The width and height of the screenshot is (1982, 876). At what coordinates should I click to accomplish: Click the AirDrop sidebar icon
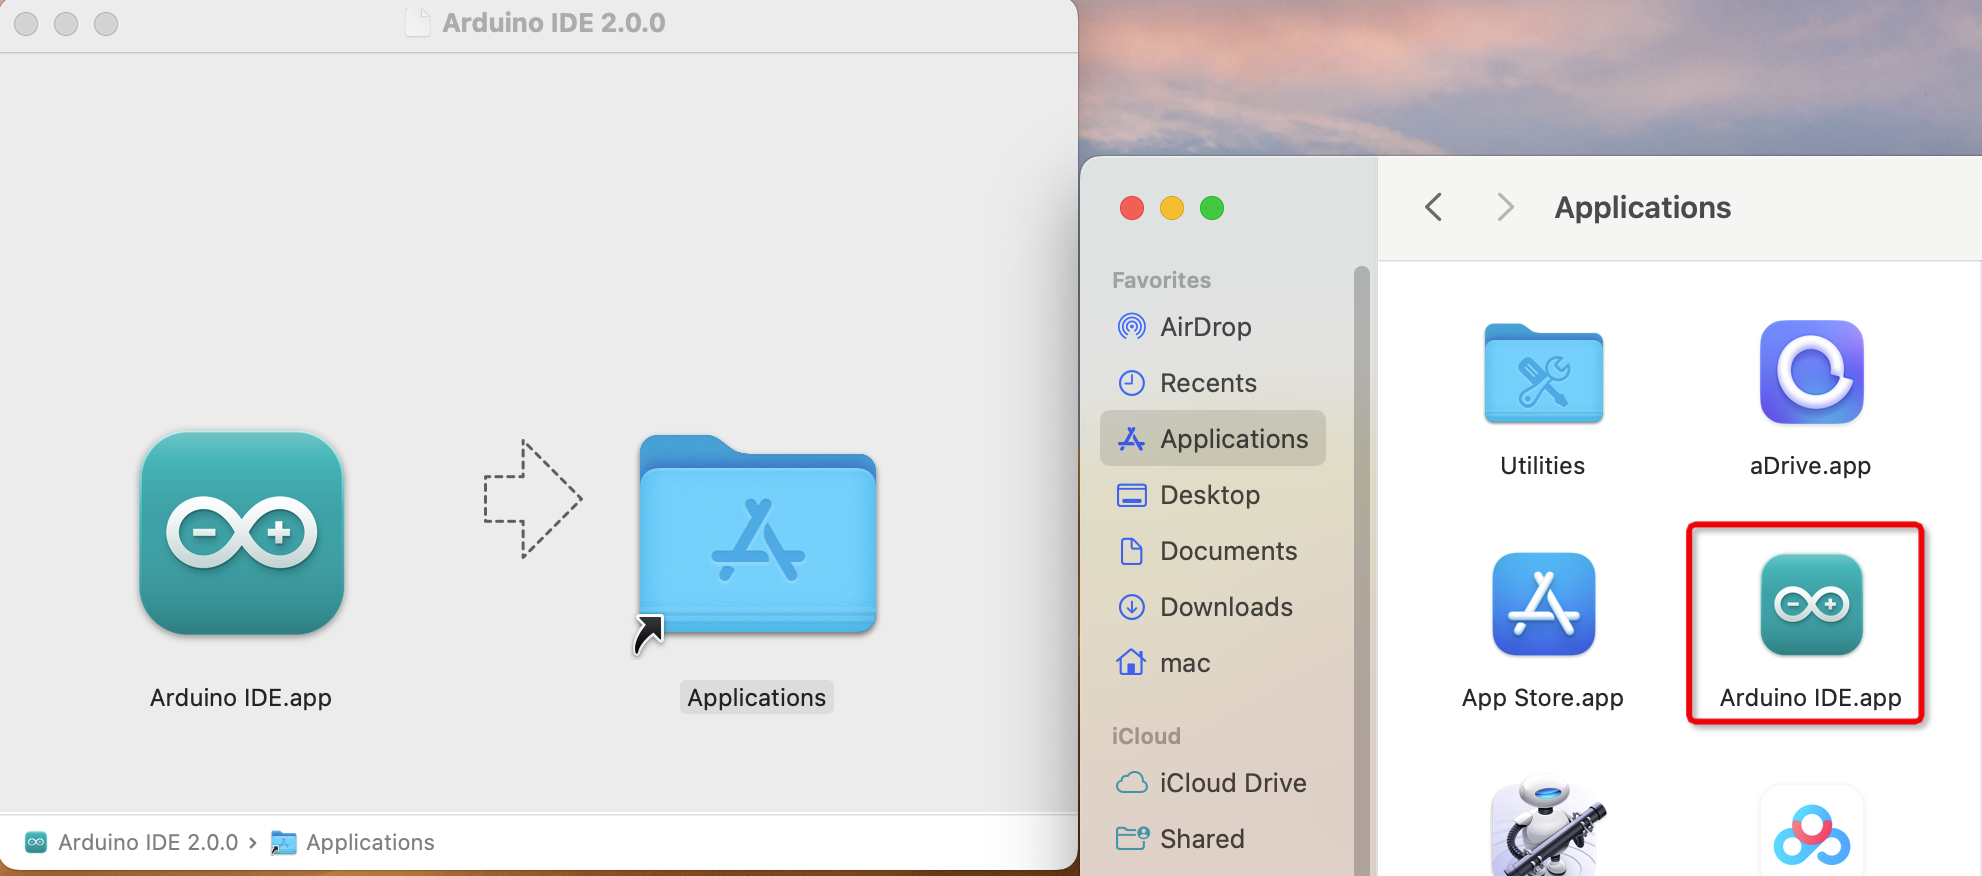click(x=1131, y=327)
